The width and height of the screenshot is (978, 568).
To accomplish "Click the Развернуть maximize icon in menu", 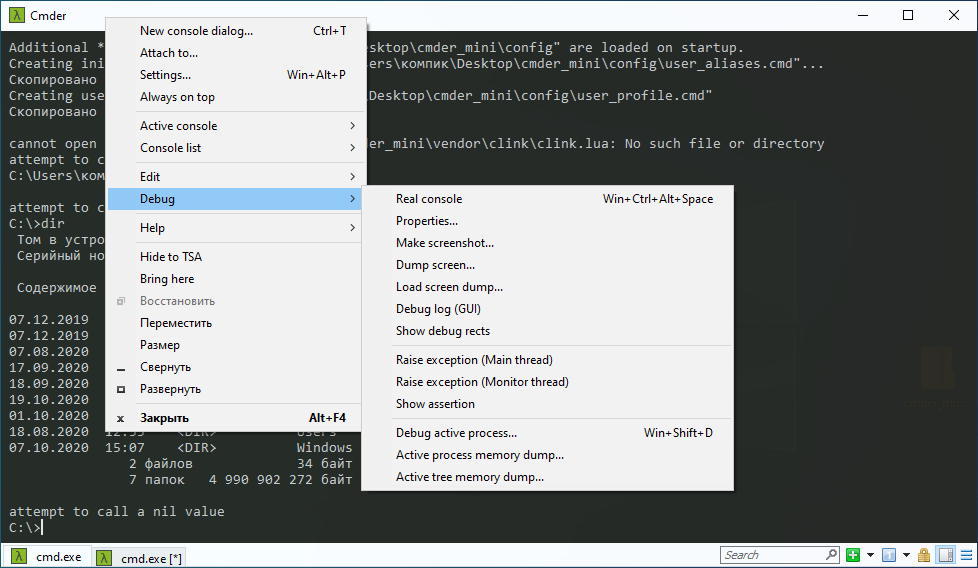I will point(121,389).
